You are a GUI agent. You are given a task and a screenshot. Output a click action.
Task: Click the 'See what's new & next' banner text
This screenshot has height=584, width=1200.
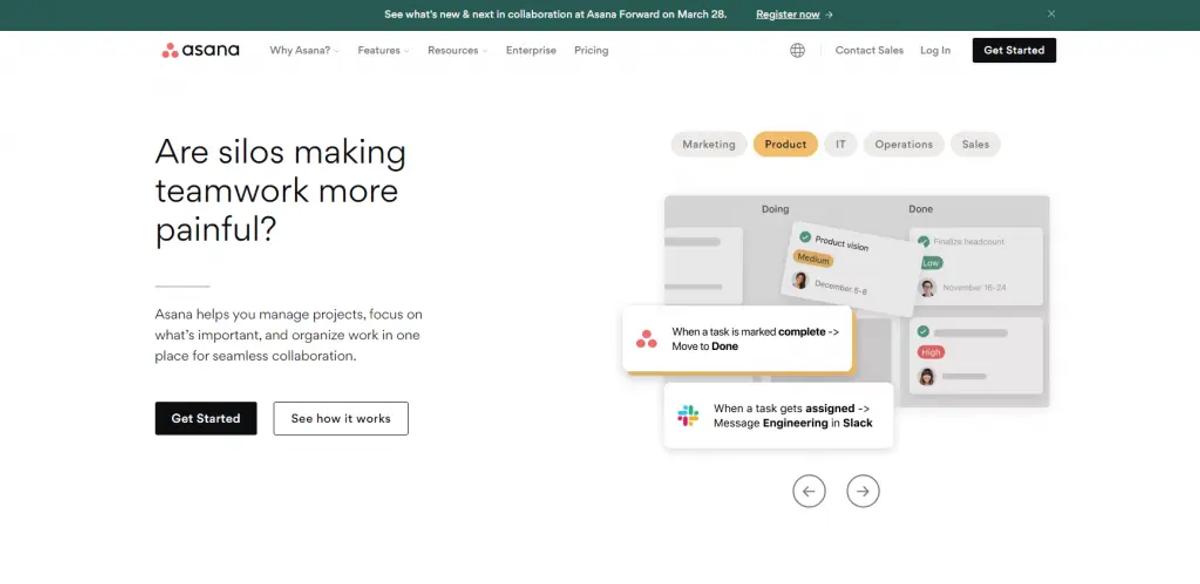[x=555, y=14]
